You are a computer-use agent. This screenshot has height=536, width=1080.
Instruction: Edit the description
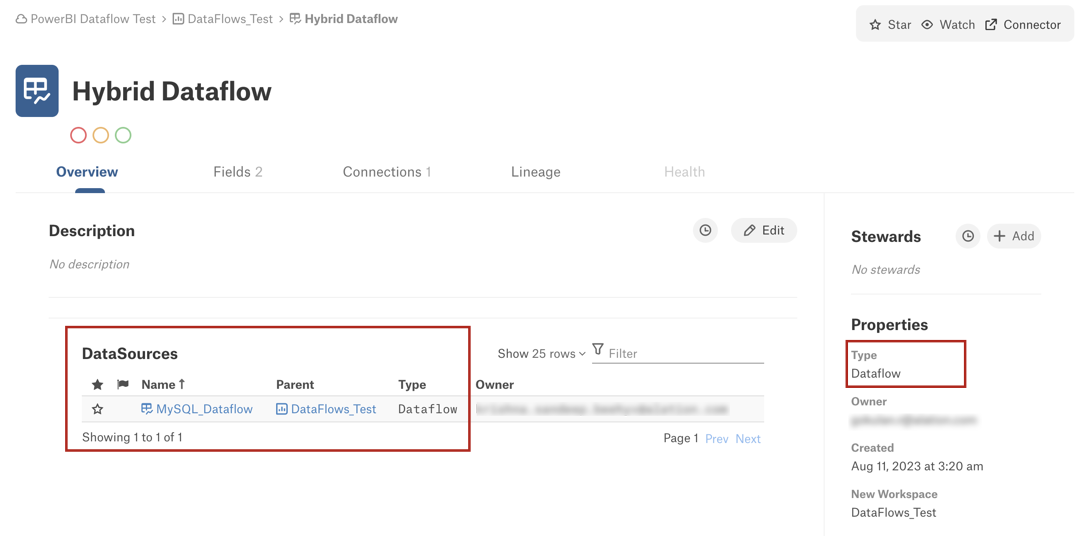tap(764, 231)
